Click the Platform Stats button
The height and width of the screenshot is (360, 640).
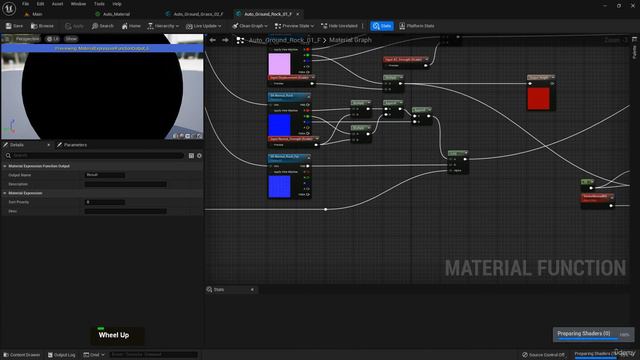click(x=417, y=26)
